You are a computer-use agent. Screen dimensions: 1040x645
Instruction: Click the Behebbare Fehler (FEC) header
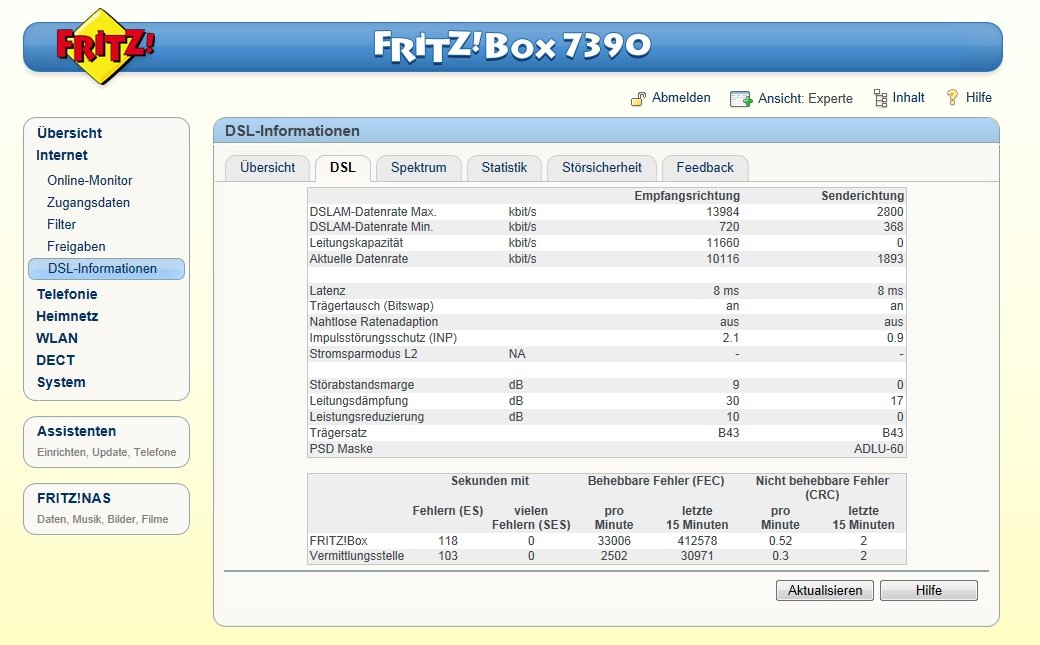656,480
